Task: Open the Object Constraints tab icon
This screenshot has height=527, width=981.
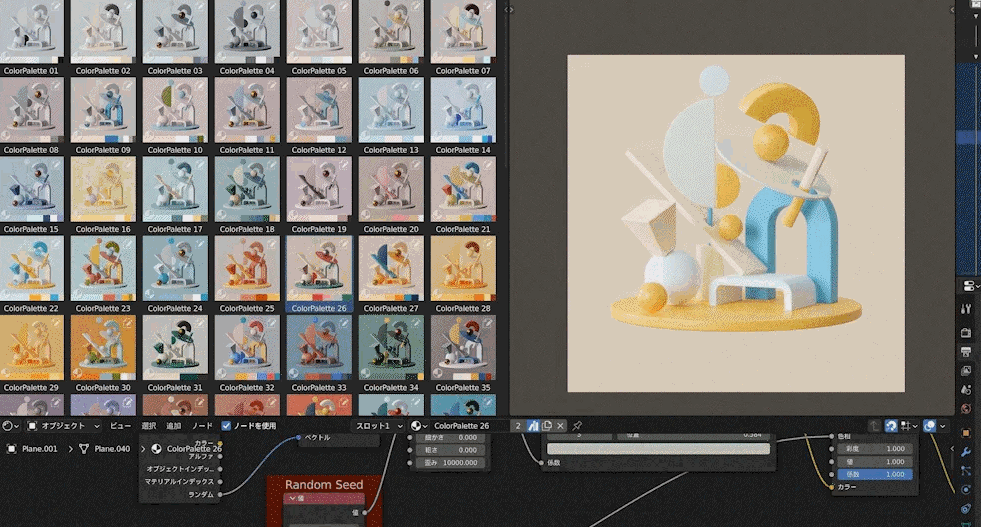Action: point(966,508)
